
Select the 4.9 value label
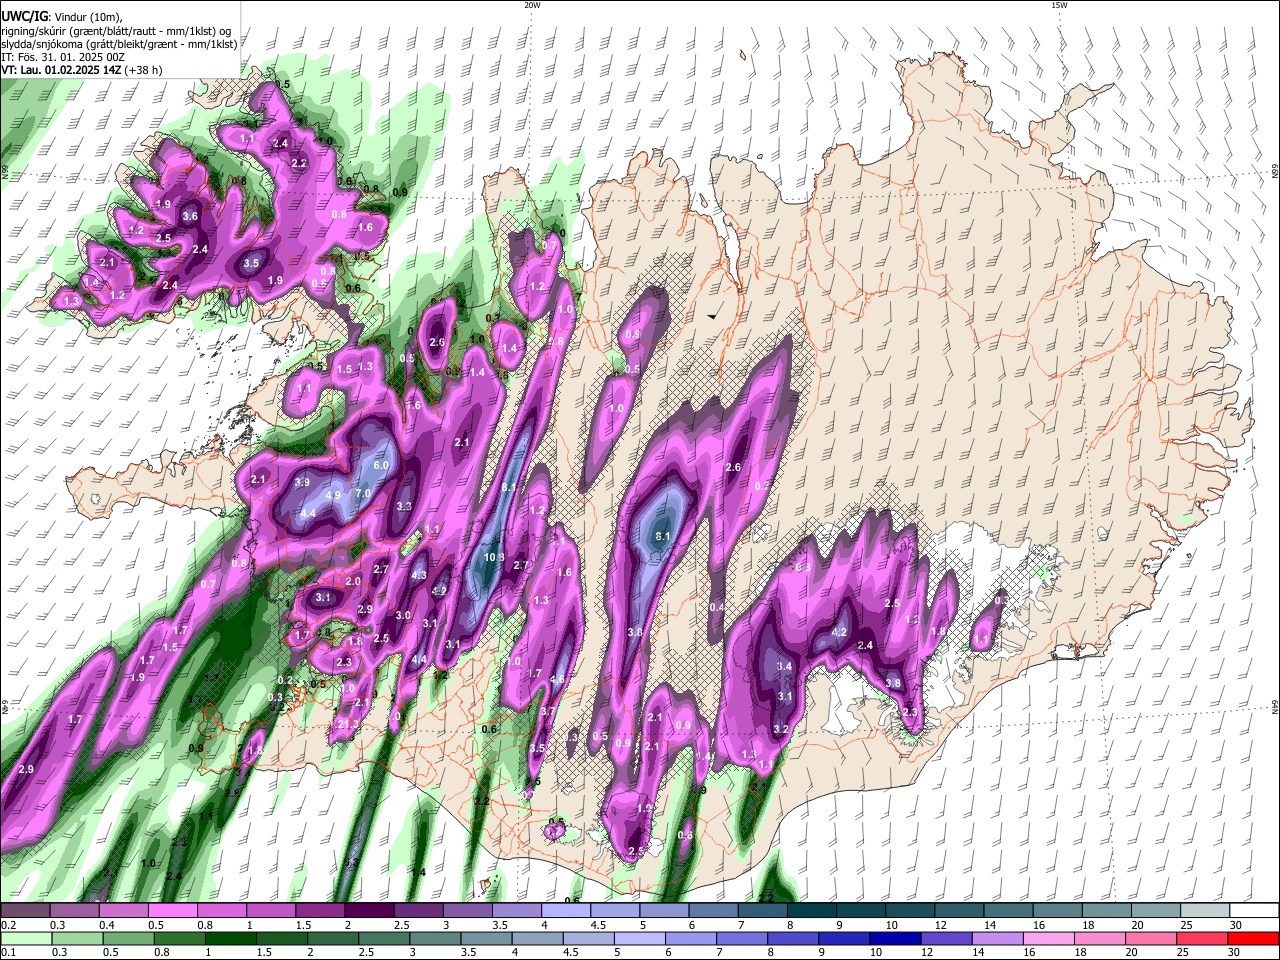coord(333,495)
